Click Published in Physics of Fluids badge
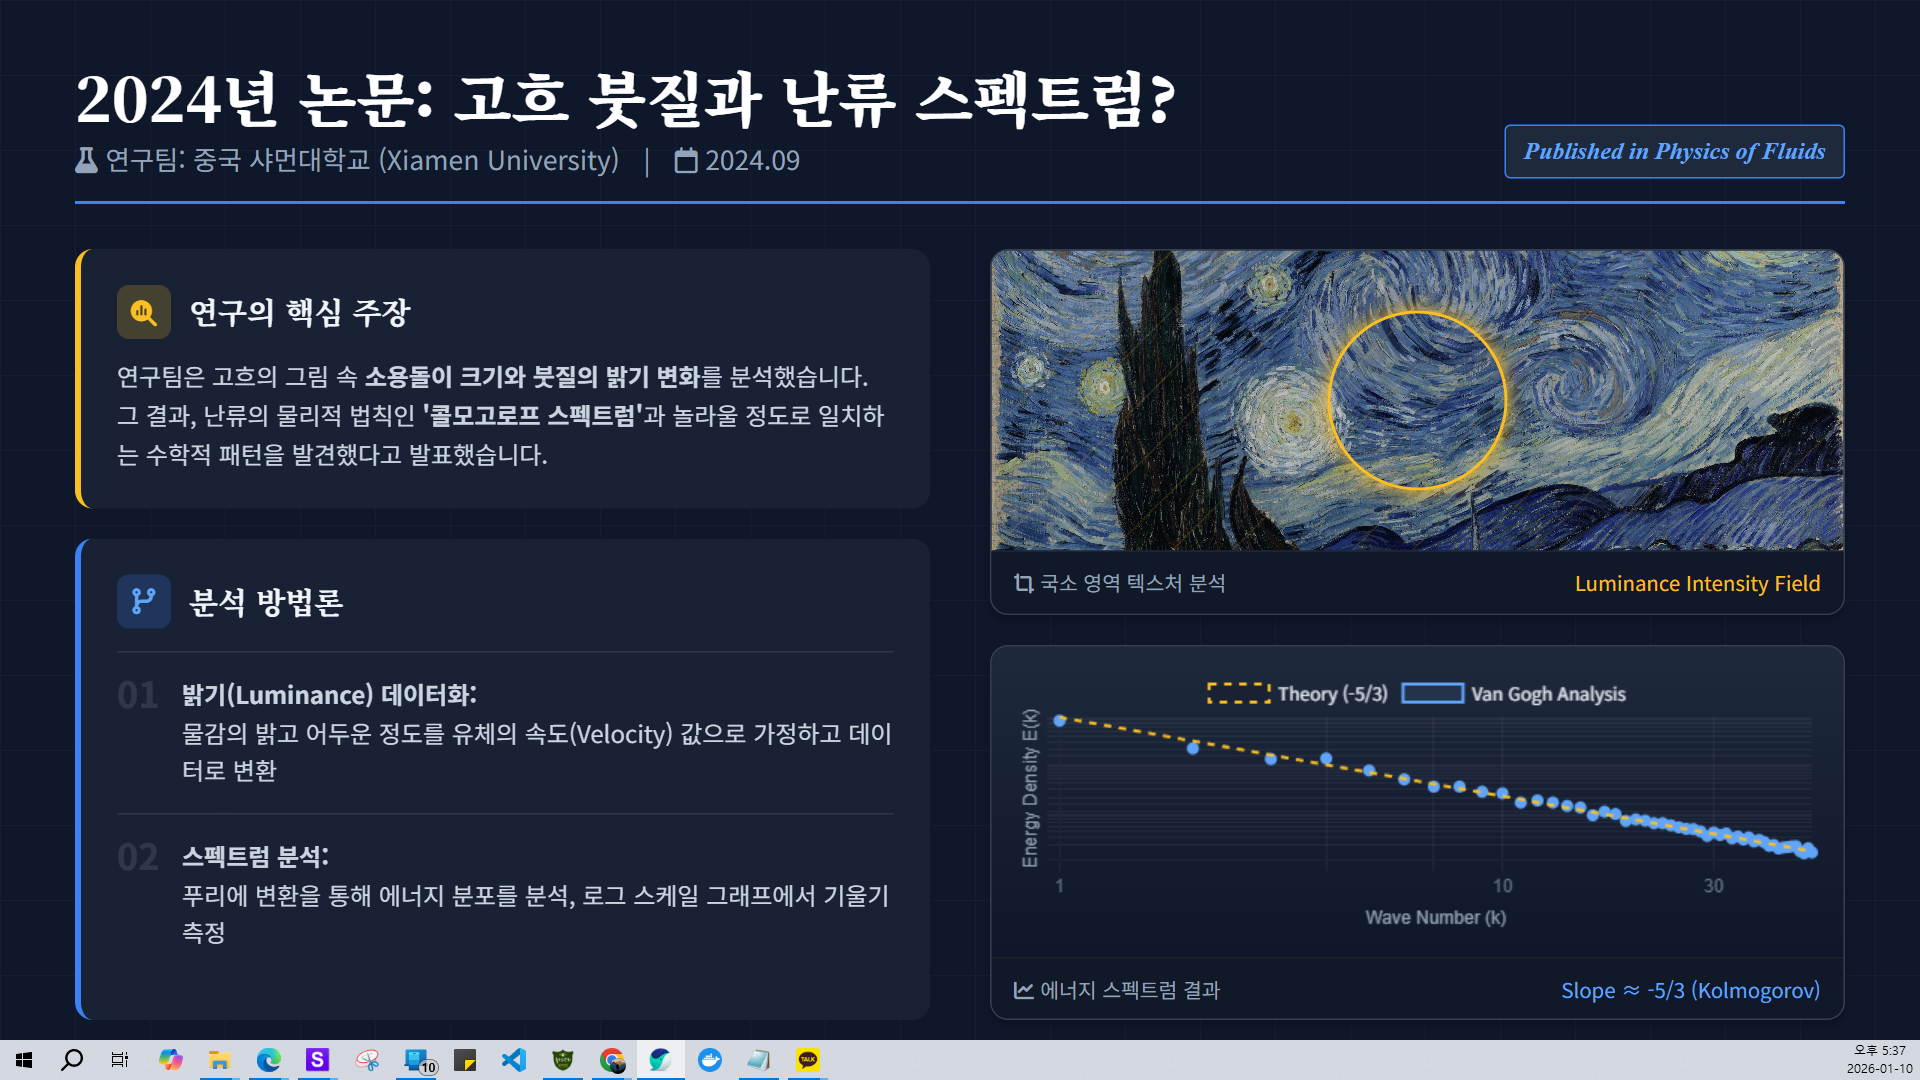This screenshot has width=1920, height=1080. [1674, 152]
